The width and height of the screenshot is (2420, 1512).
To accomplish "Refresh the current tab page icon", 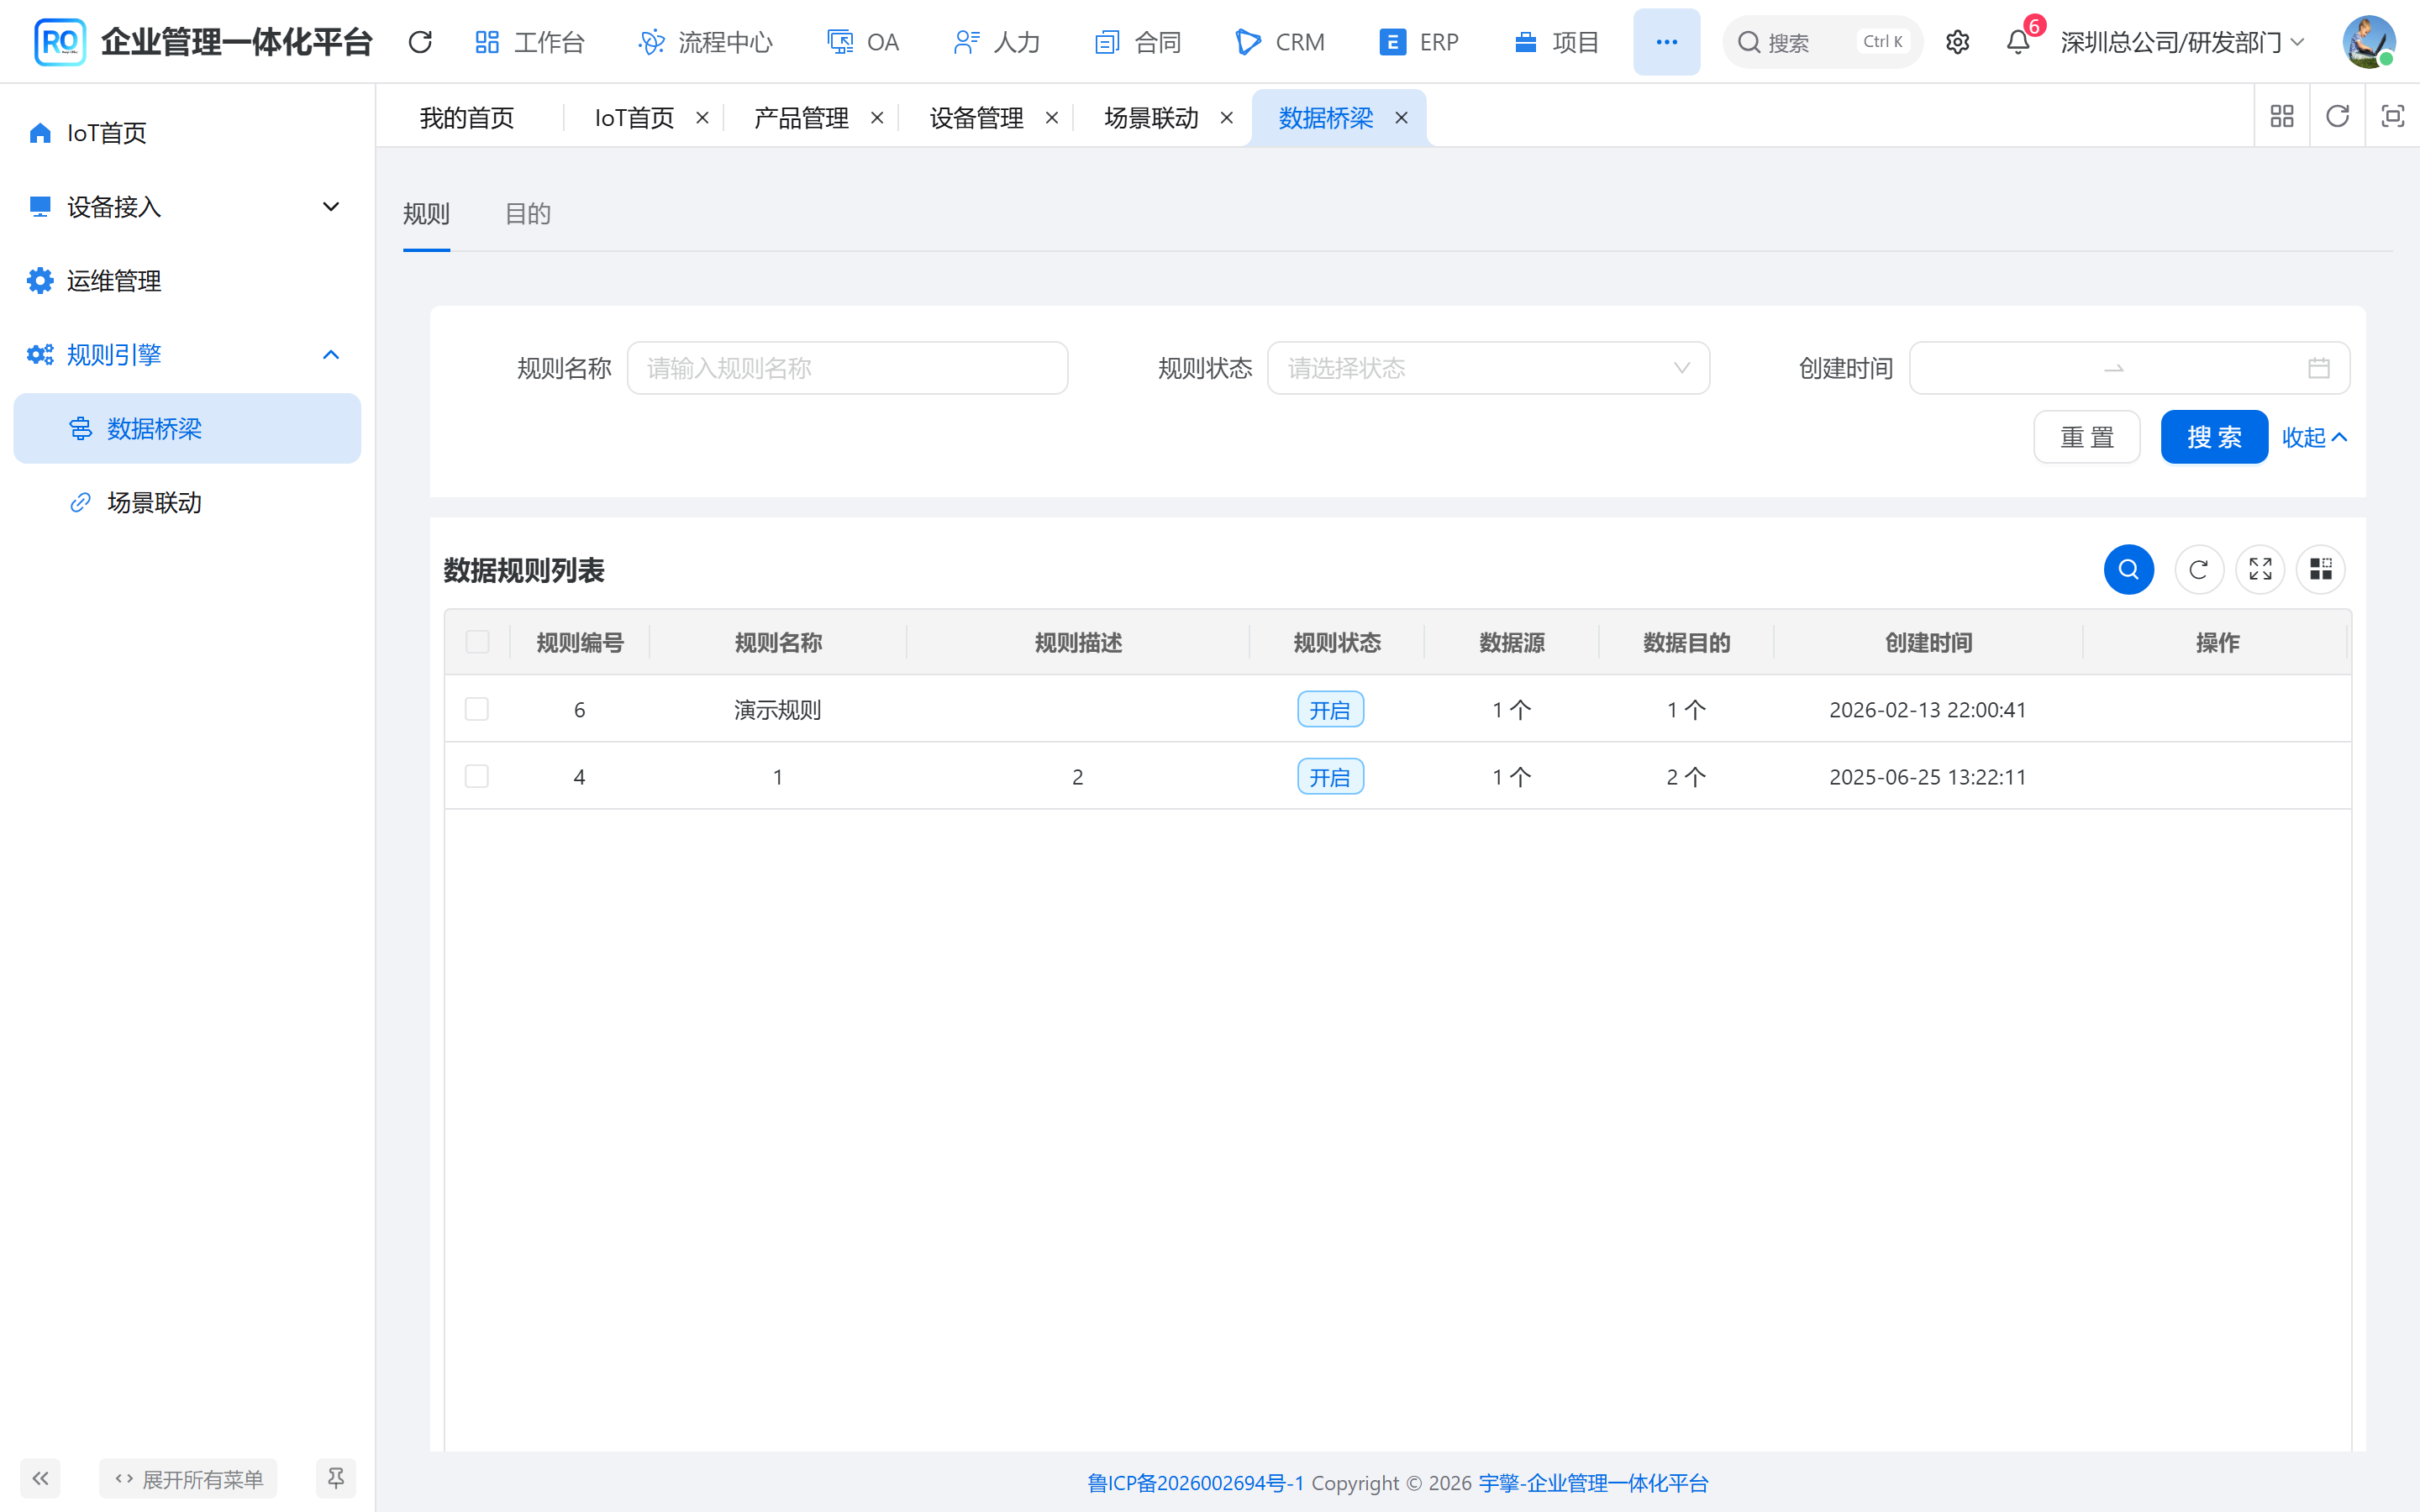I will click(x=2337, y=116).
